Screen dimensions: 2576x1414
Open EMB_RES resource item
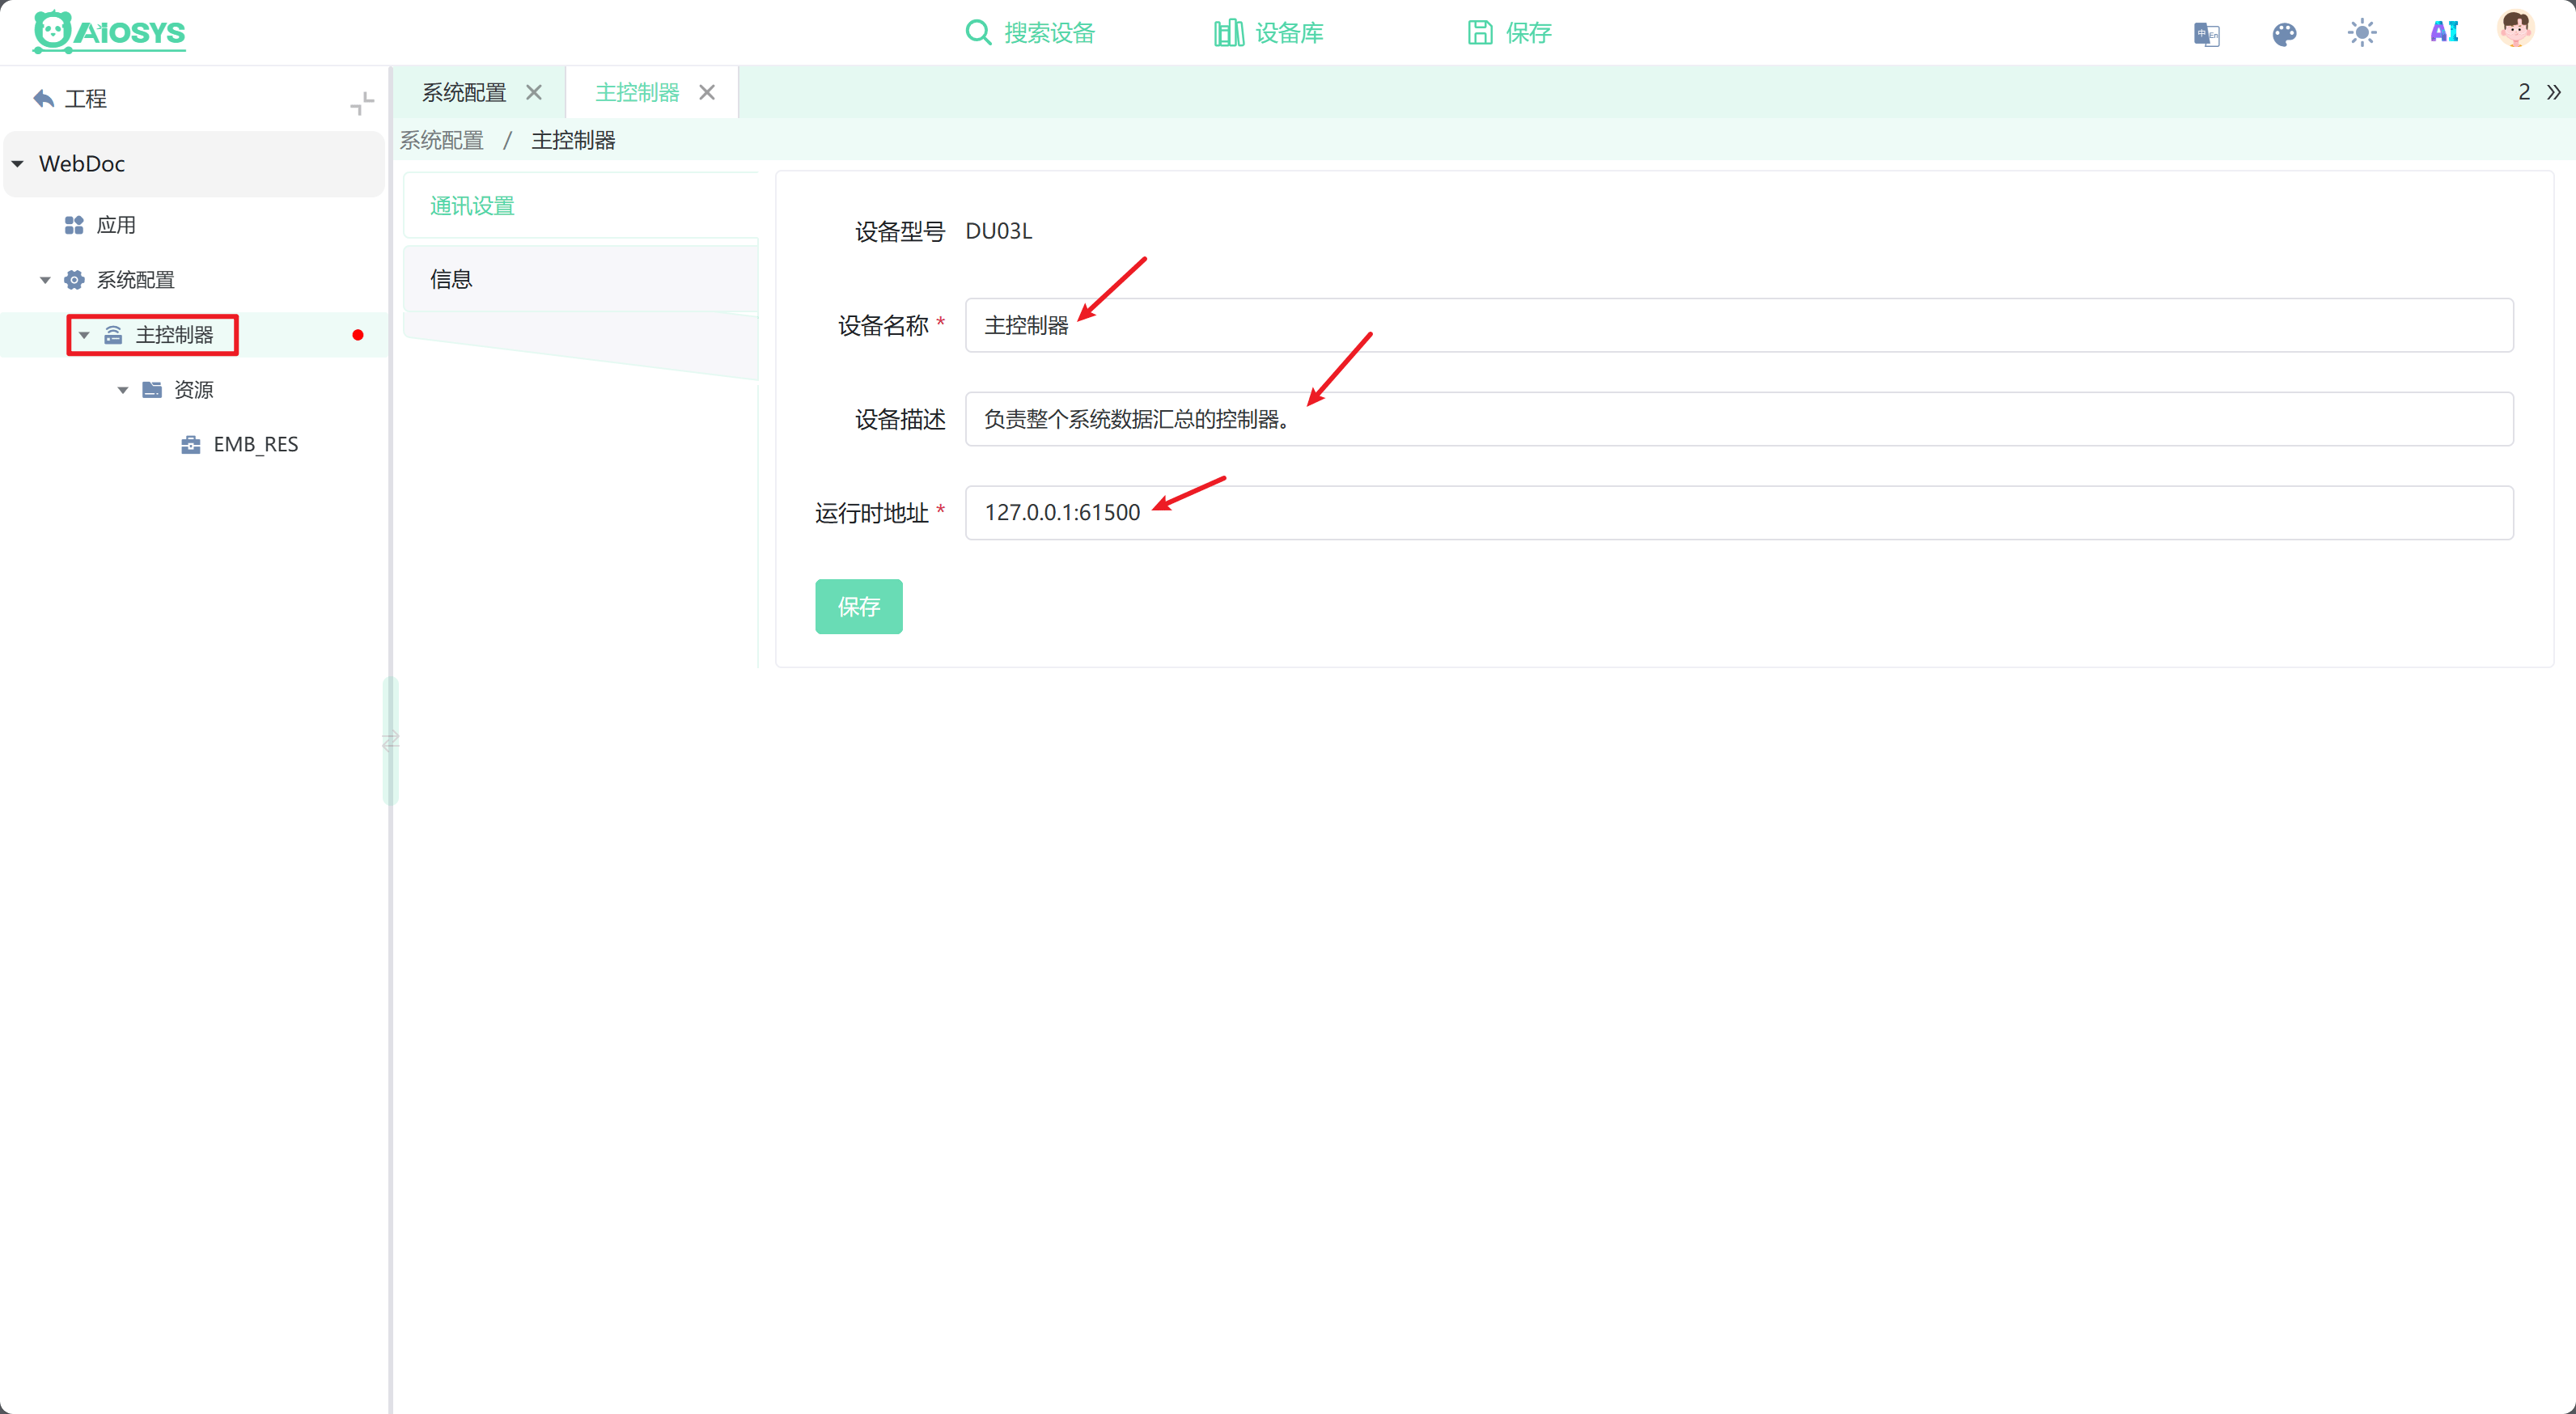256,444
